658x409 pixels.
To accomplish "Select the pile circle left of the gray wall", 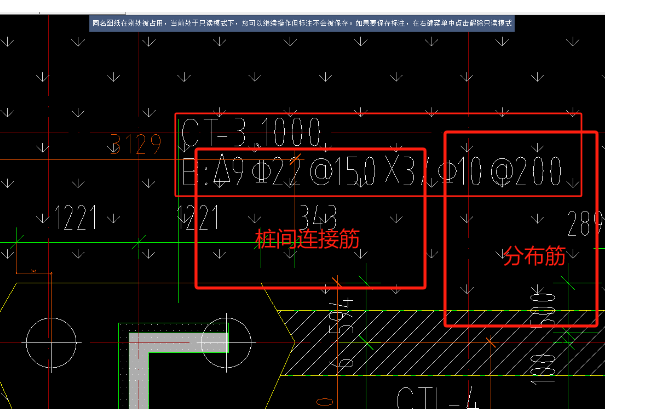I will [51, 343].
